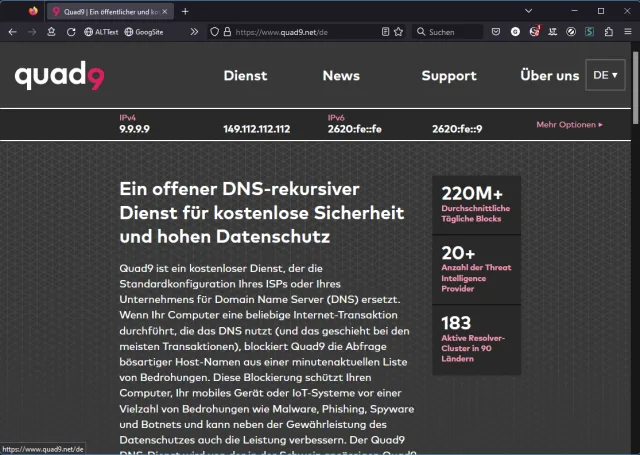Click the 220M+ statistic value
The image size is (640, 455).
[472, 193]
